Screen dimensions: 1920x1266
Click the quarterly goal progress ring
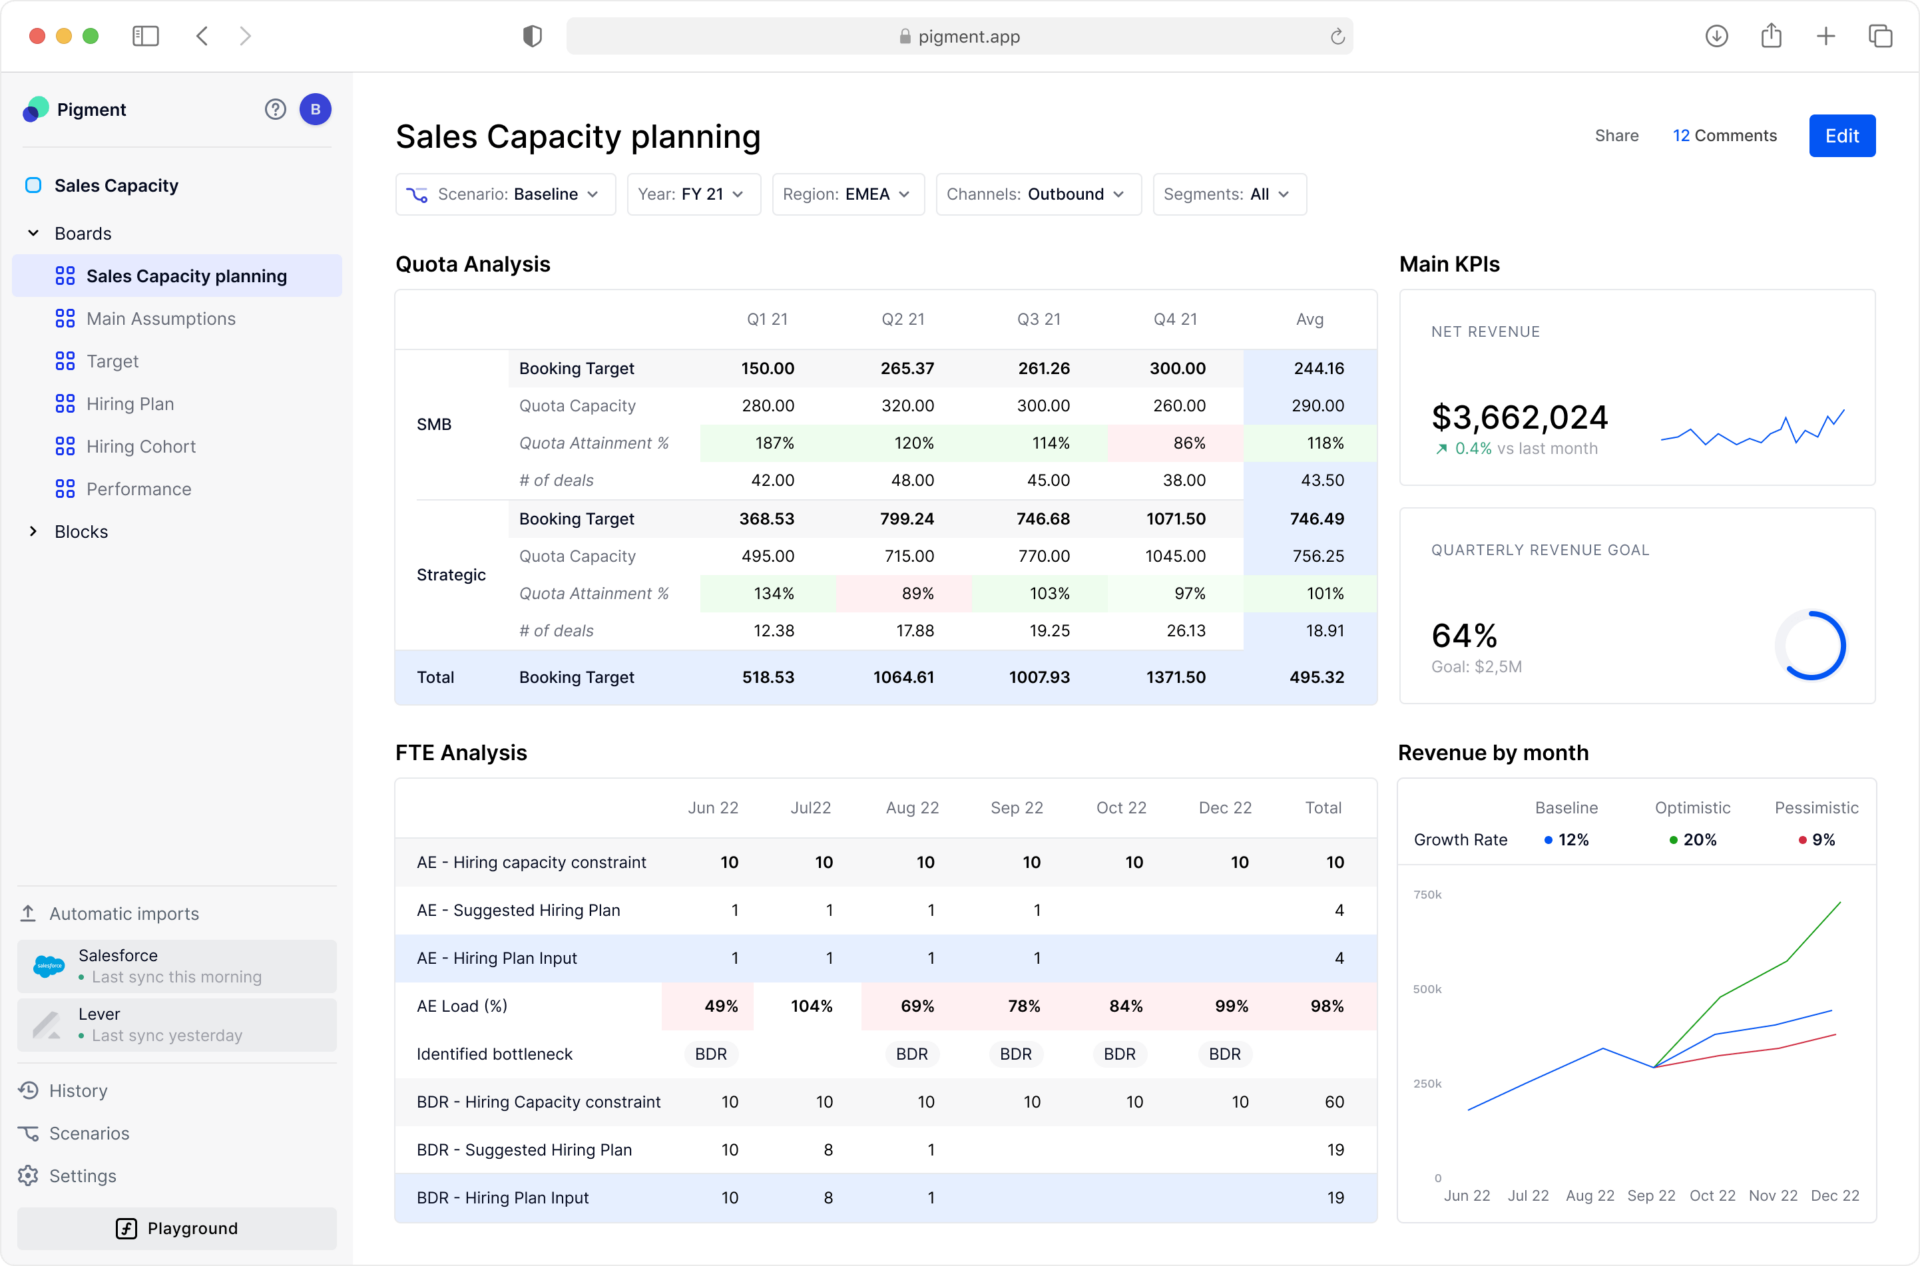click(x=1811, y=646)
